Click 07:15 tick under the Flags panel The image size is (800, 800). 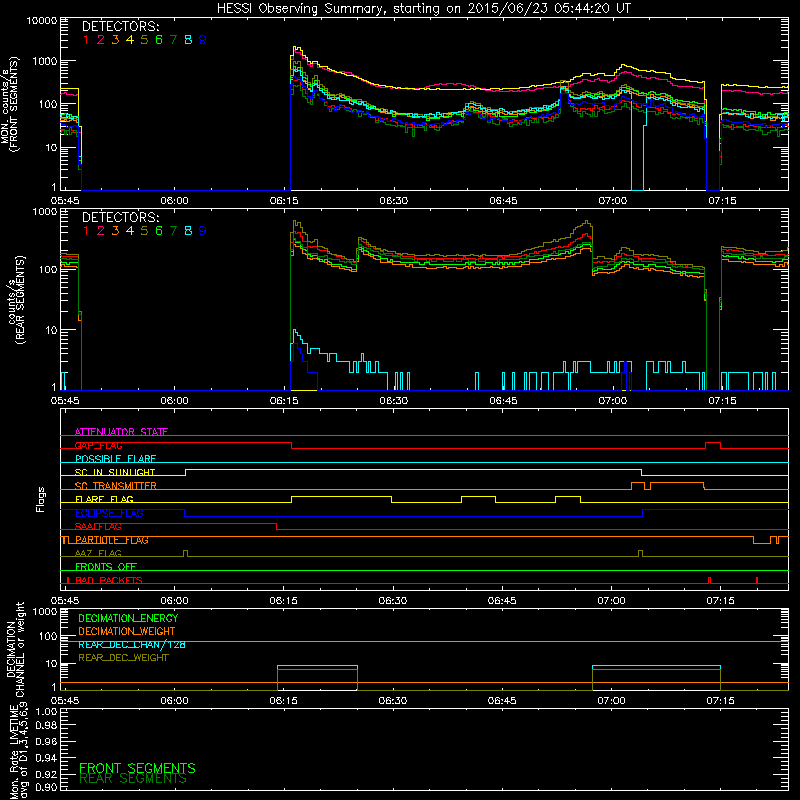[720, 601]
